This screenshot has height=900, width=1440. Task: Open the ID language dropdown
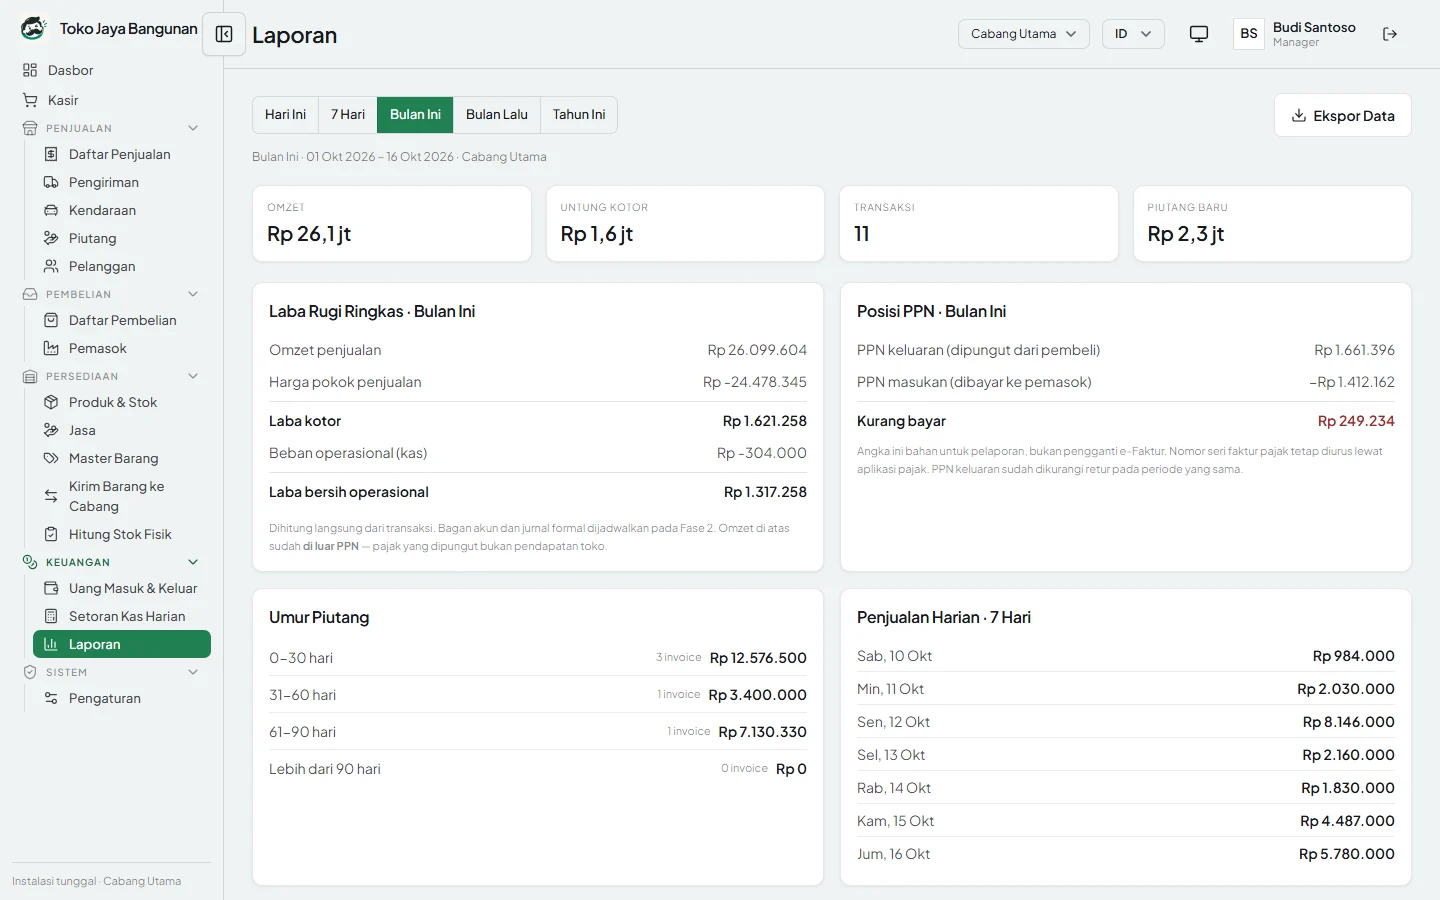coord(1133,34)
